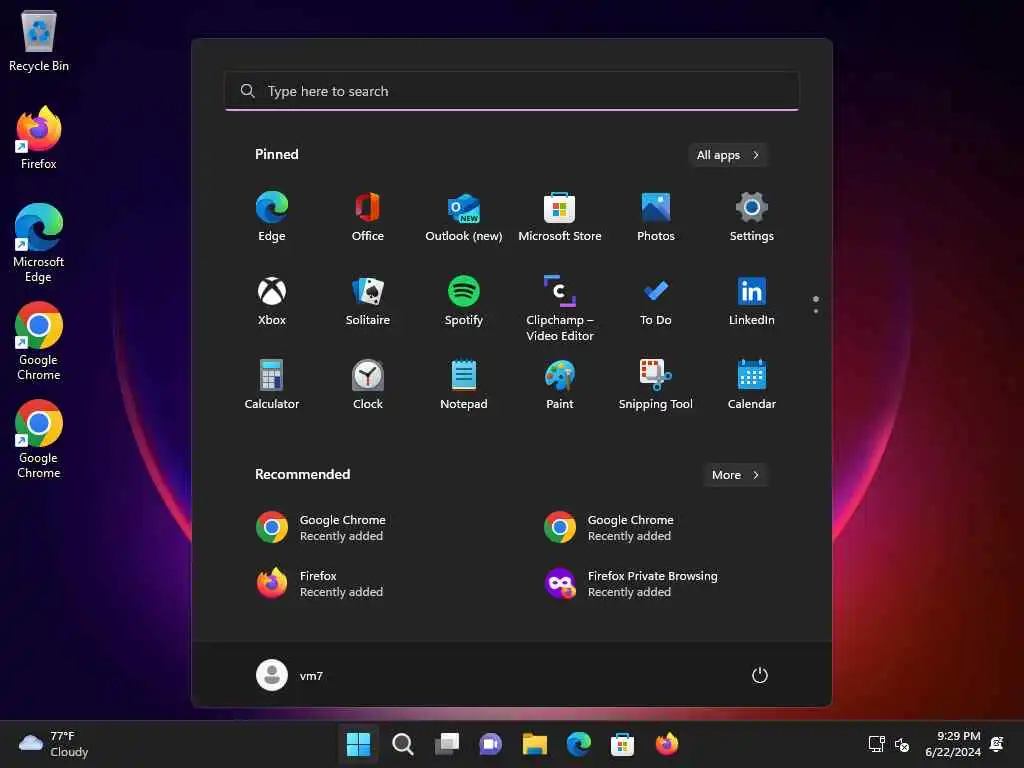Image resolution: width=1024 pixels, height=768 pixels.
Task: Select Firefox desktop shortcut
Action: [39, 138]
